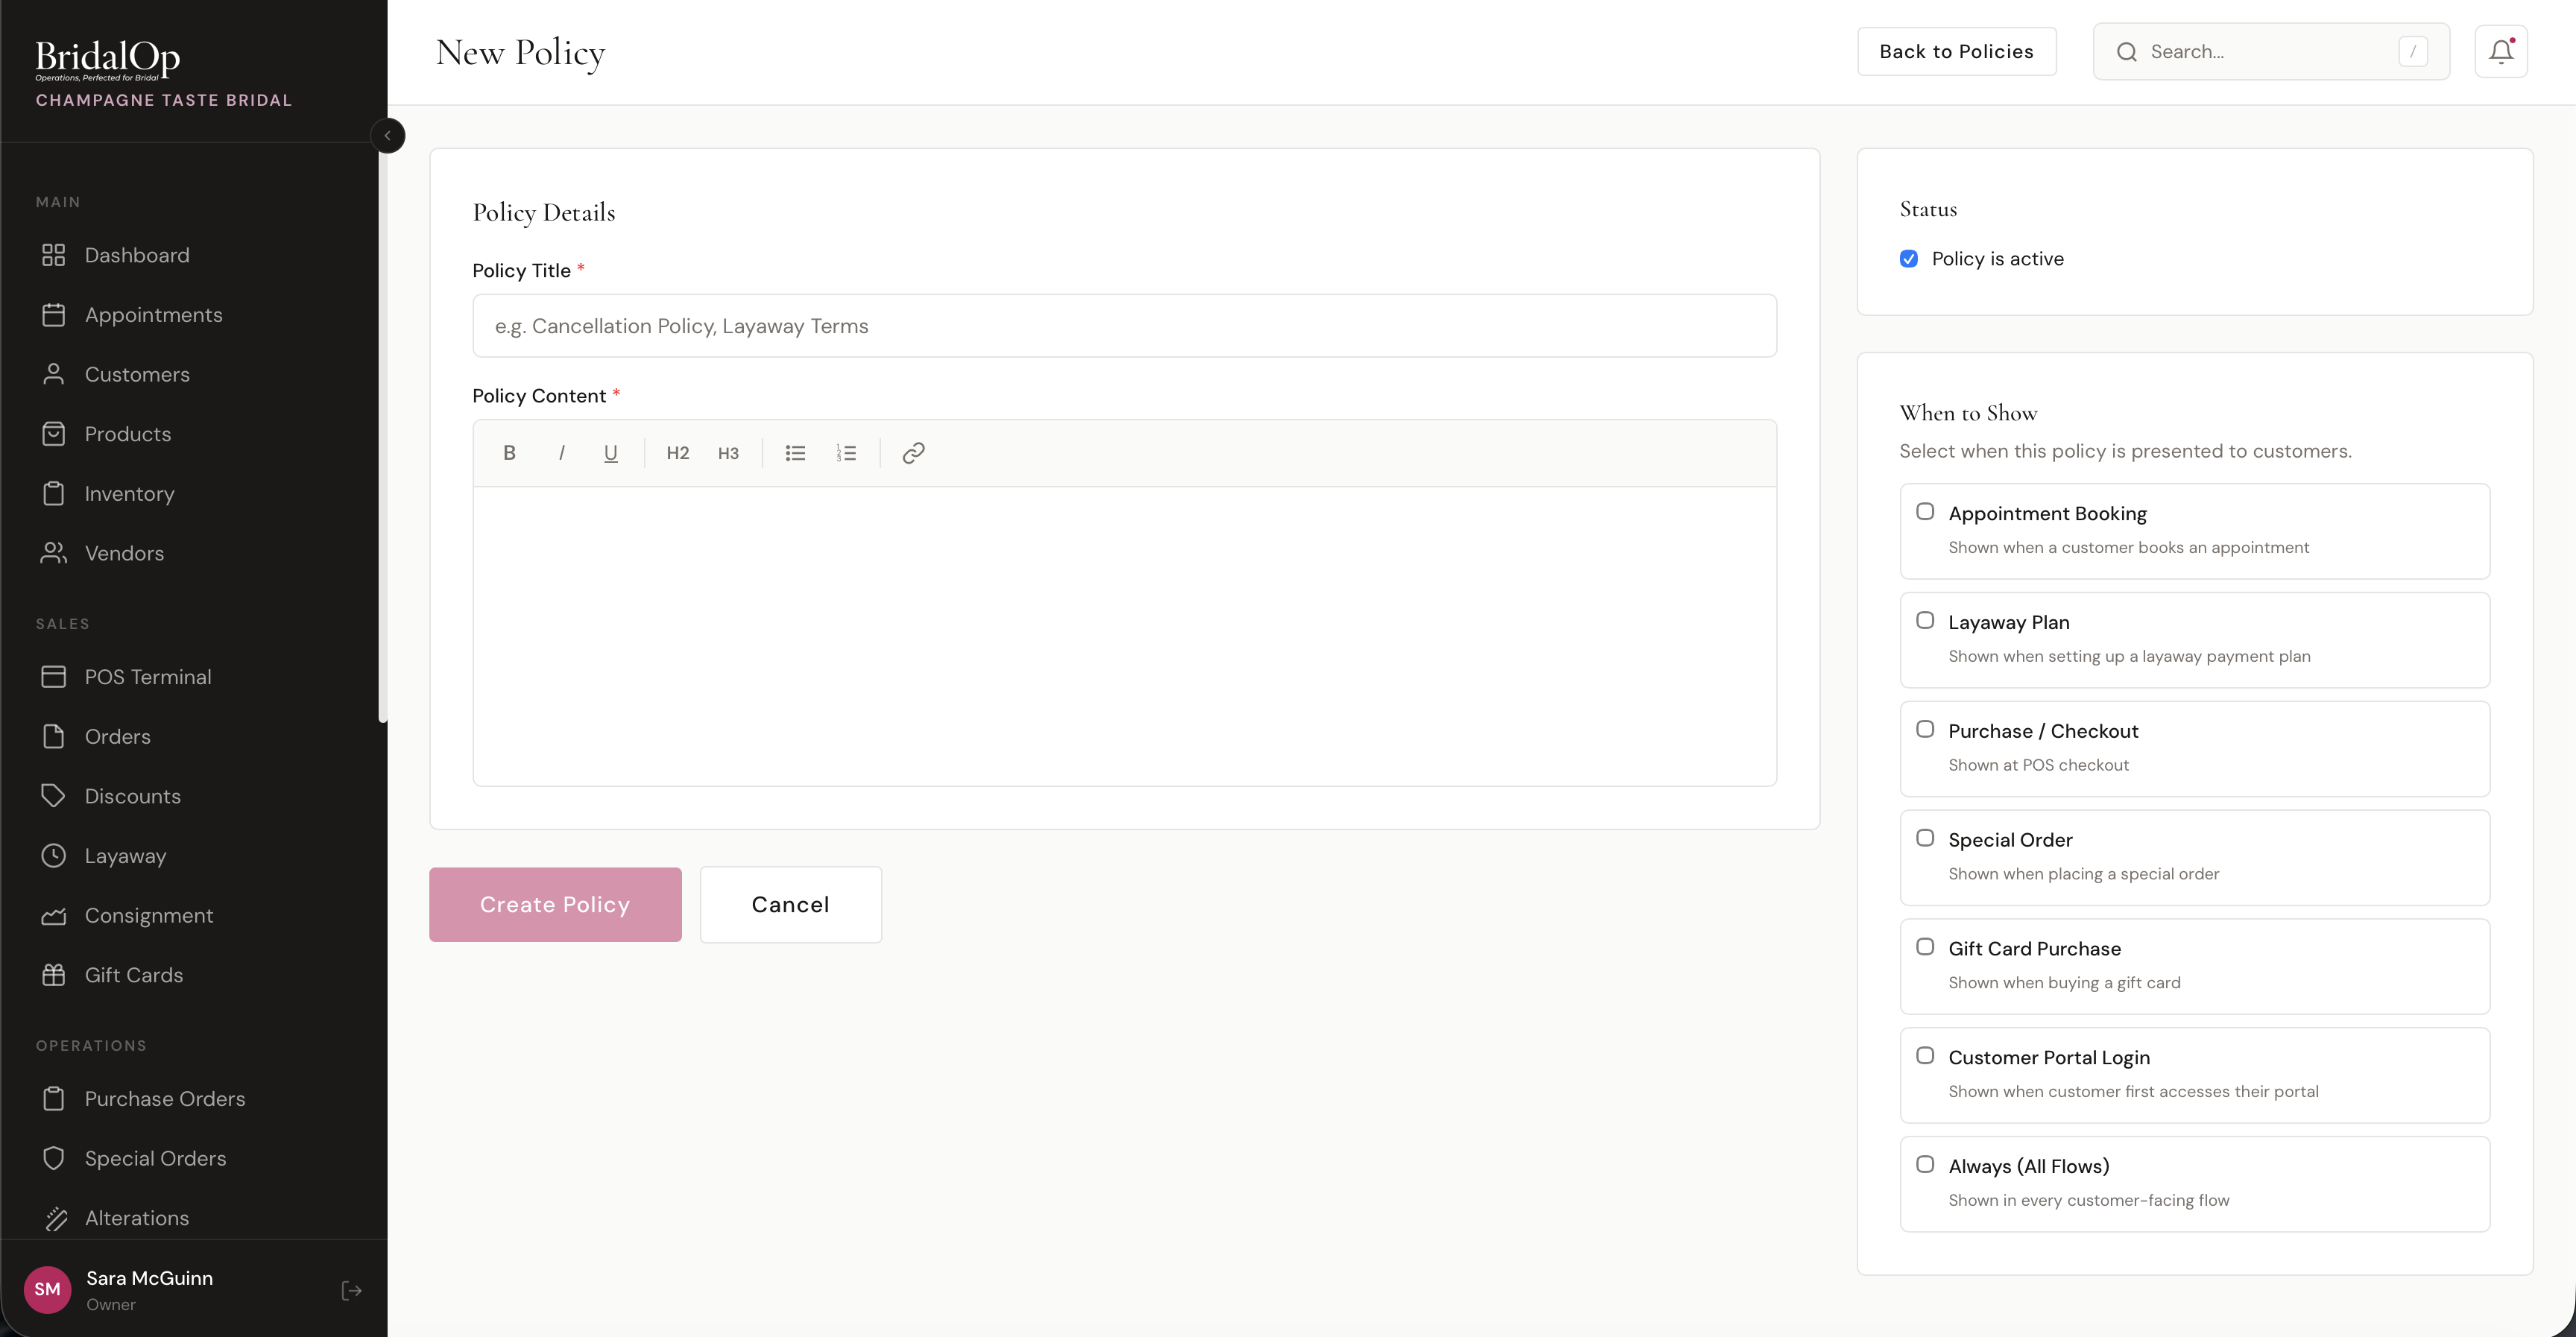This screenshot has width=2576, height=1337.
Task: Insert a numbered list
Action: point(846,453)
